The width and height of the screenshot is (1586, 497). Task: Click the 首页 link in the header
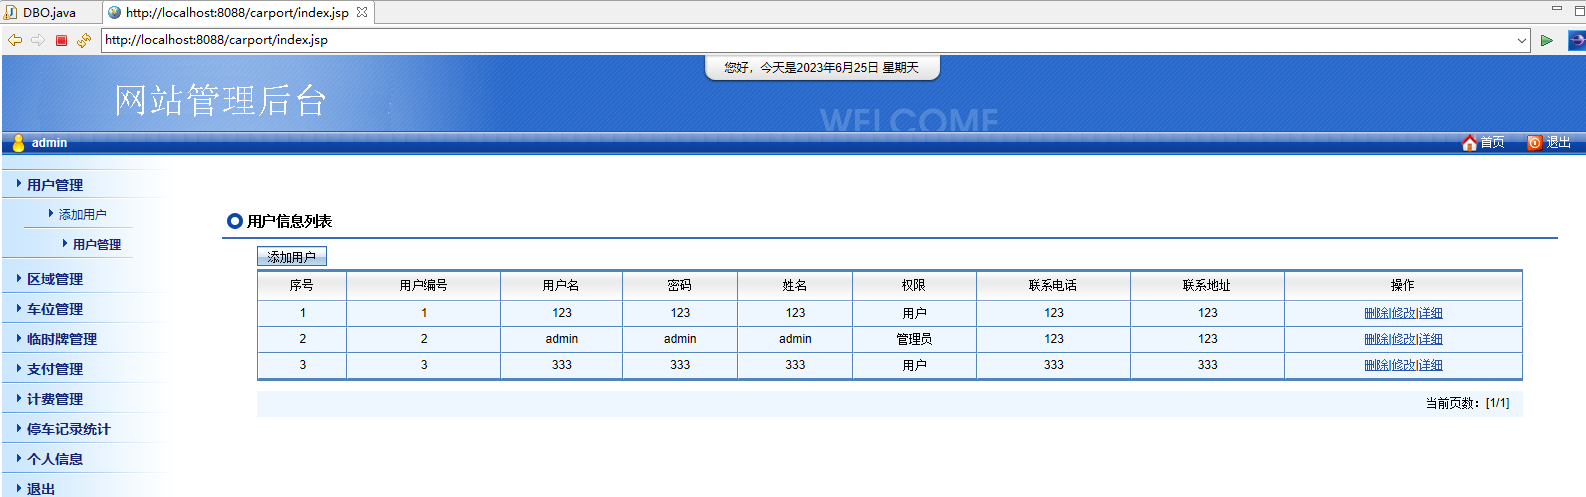point(1492,143)
